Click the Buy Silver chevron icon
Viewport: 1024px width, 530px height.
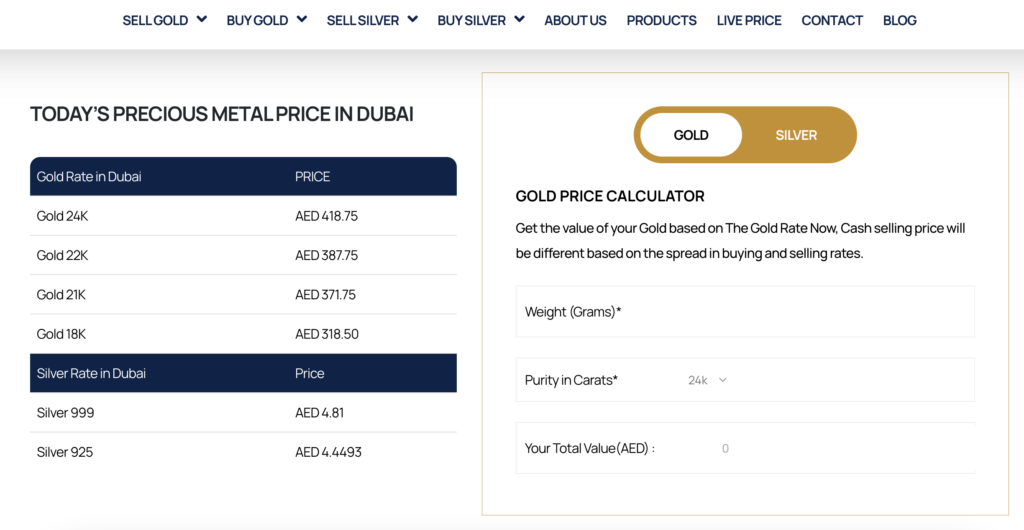pos(519,19)
